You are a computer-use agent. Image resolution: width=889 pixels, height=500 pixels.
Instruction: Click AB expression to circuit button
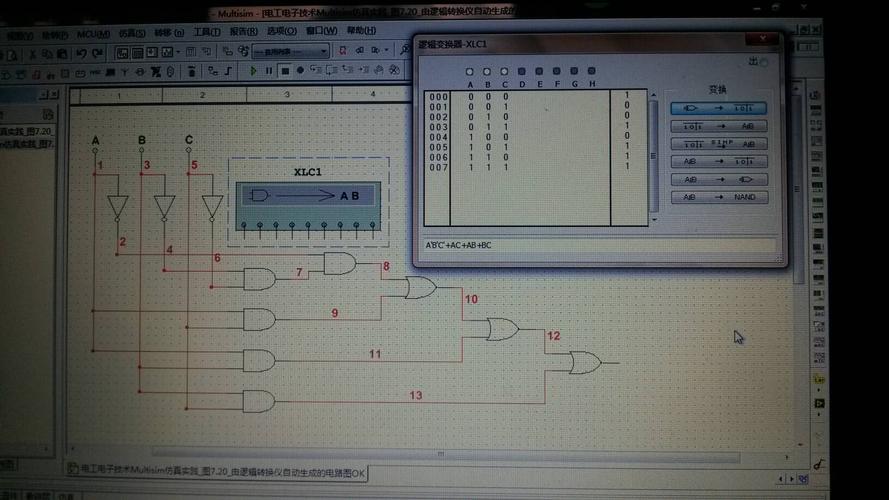(x=719, y=180)
